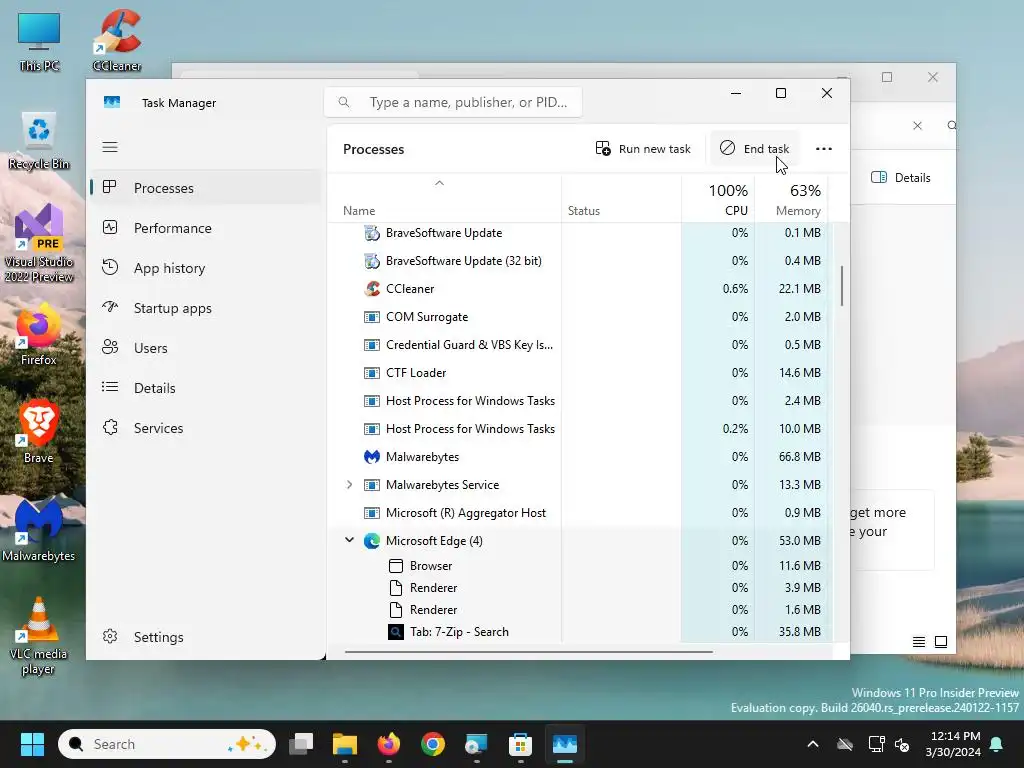Open the Task Manager hamburger navigation menu
This screenshot has height=768, width=1024.
[110, 147]
